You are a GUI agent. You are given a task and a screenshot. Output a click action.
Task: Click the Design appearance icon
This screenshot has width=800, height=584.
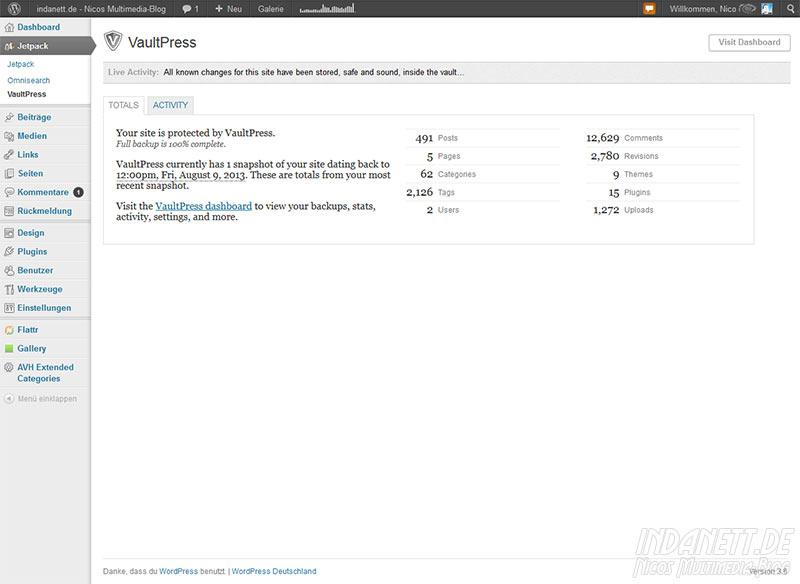point(9,233)
